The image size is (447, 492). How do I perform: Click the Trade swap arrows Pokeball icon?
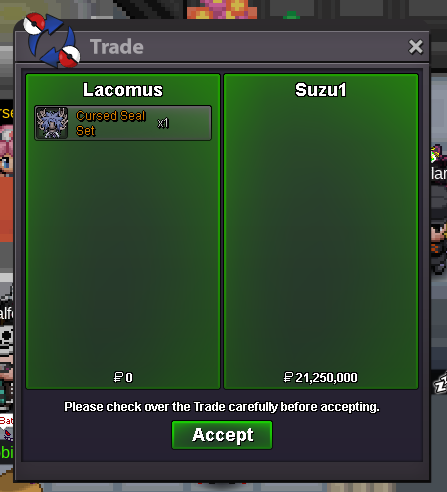coord(52,40)
